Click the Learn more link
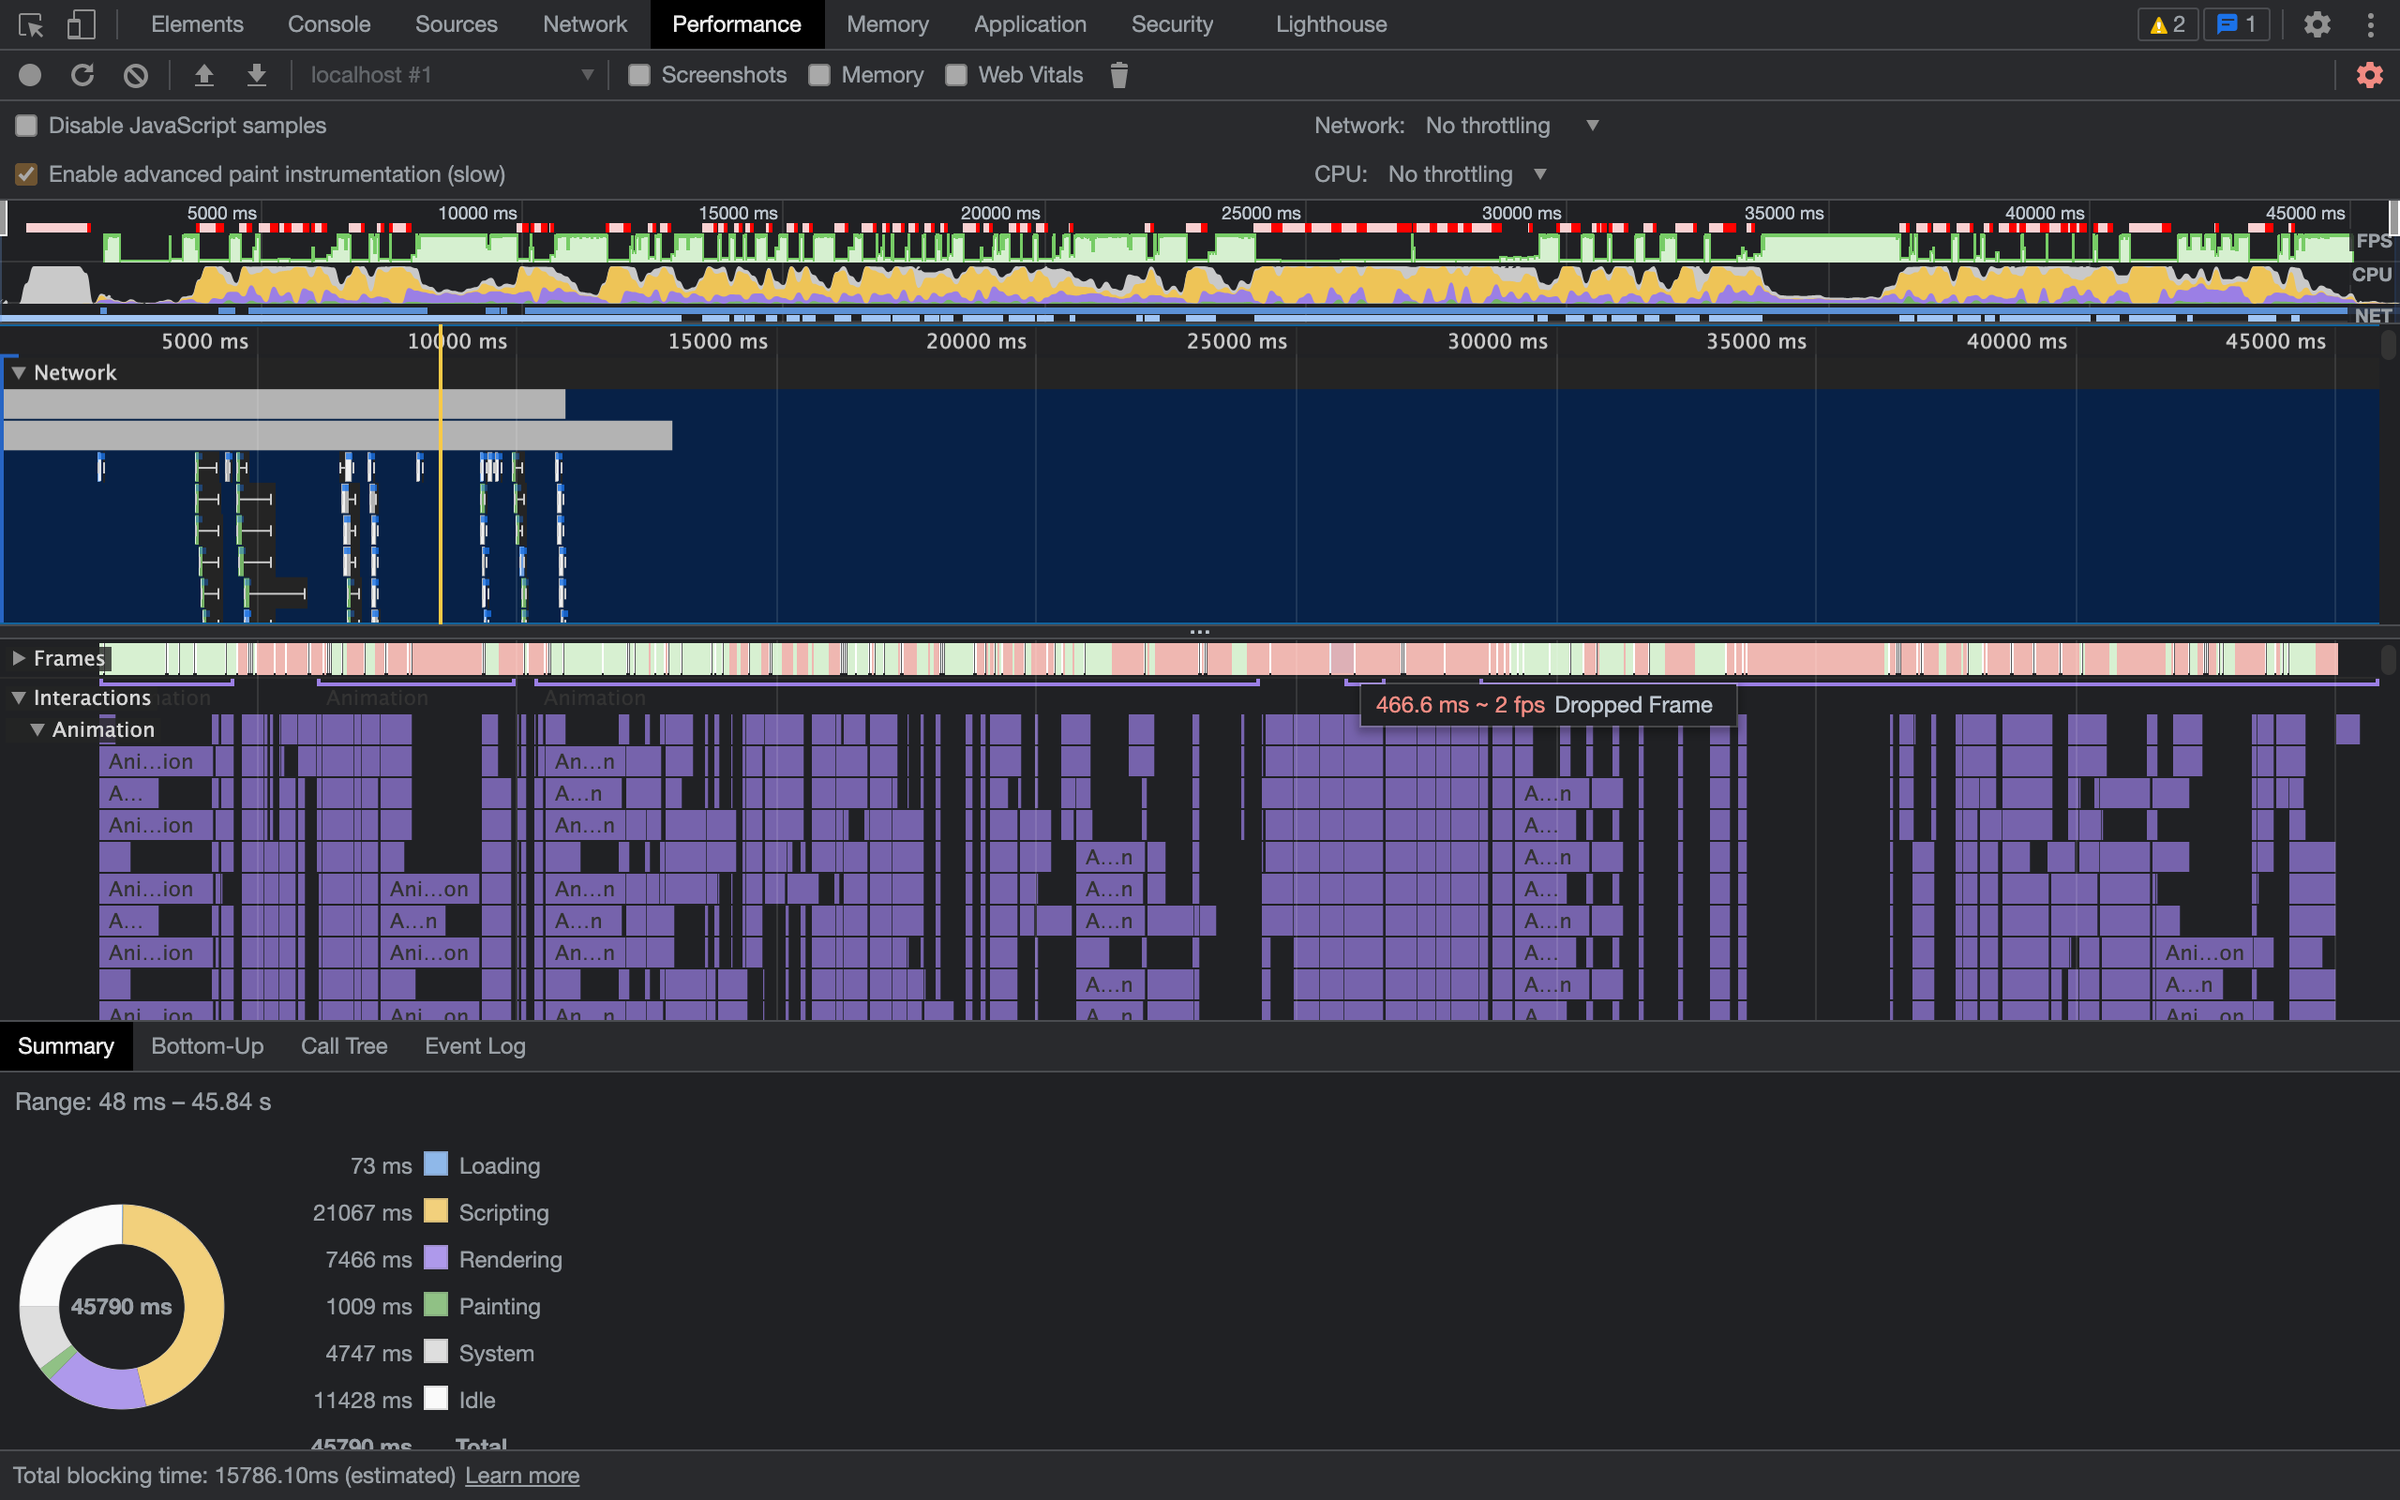The height and width of the screenshot is (1500, 2400). (x=522, y=1476)
